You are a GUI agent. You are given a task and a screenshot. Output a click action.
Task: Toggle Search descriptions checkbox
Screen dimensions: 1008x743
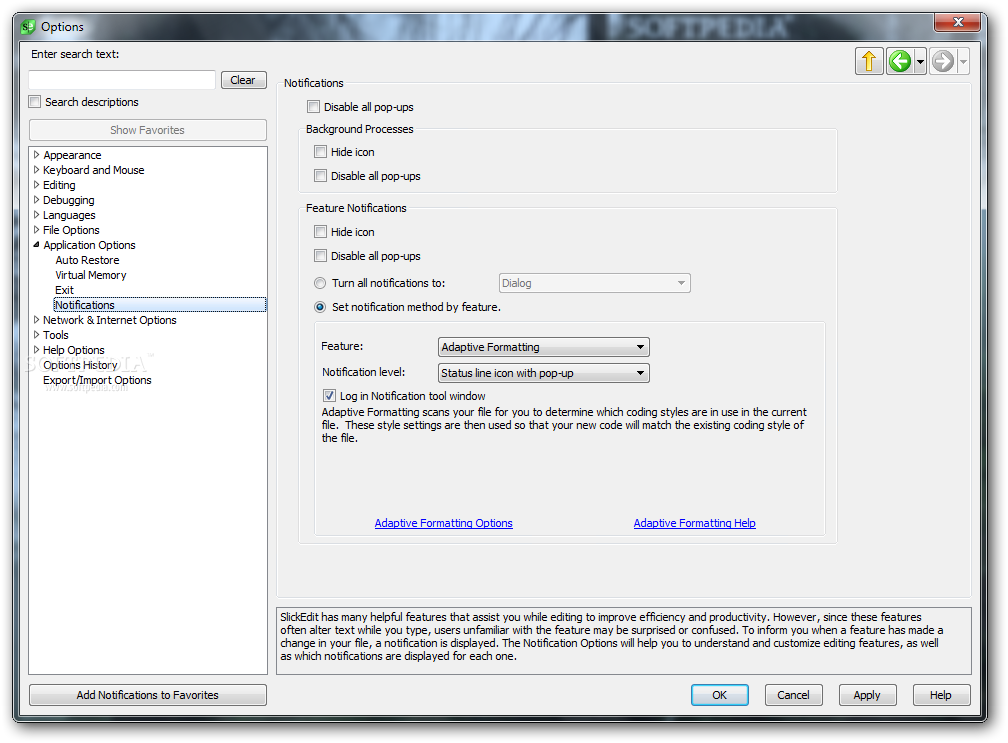click(x=35, y=102)
